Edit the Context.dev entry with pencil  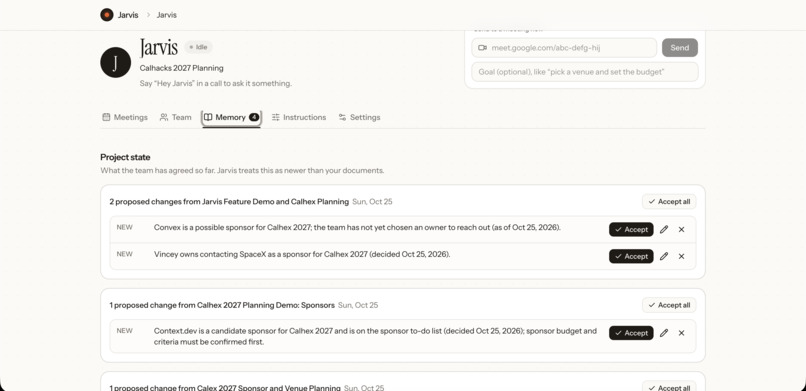pos(664,333)
